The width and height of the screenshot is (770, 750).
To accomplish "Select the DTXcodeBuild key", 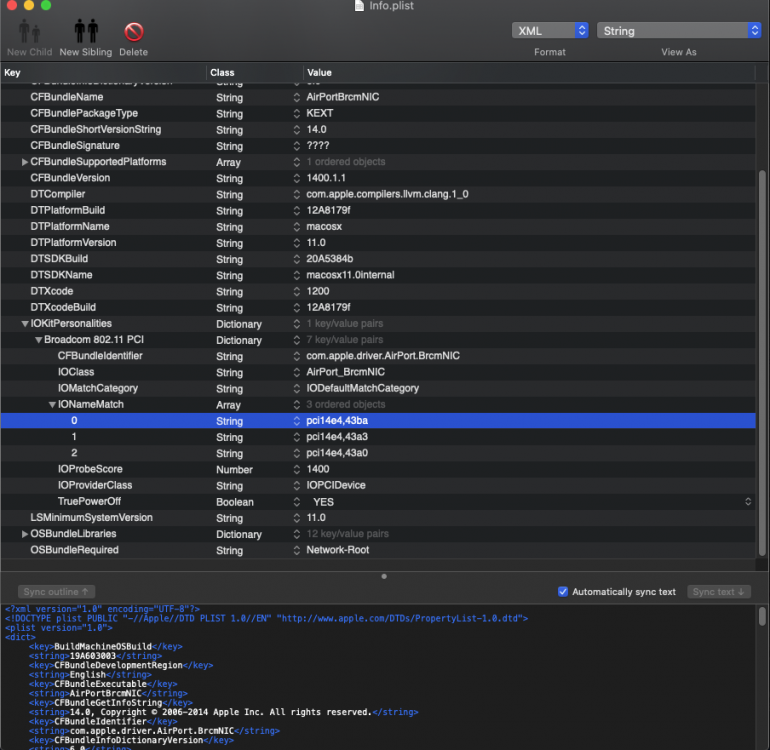I will [63, 307].
